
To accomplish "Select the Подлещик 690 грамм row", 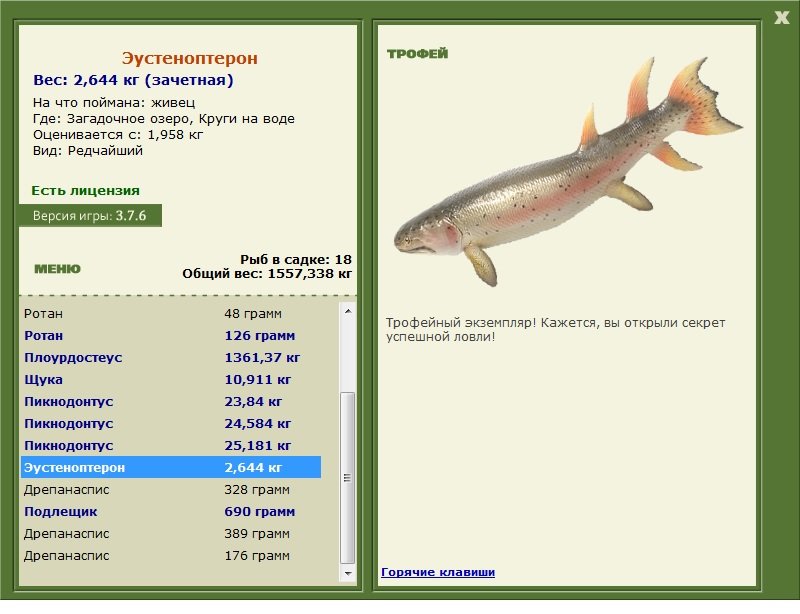I will pyautogui.click(x=171, y=511).
